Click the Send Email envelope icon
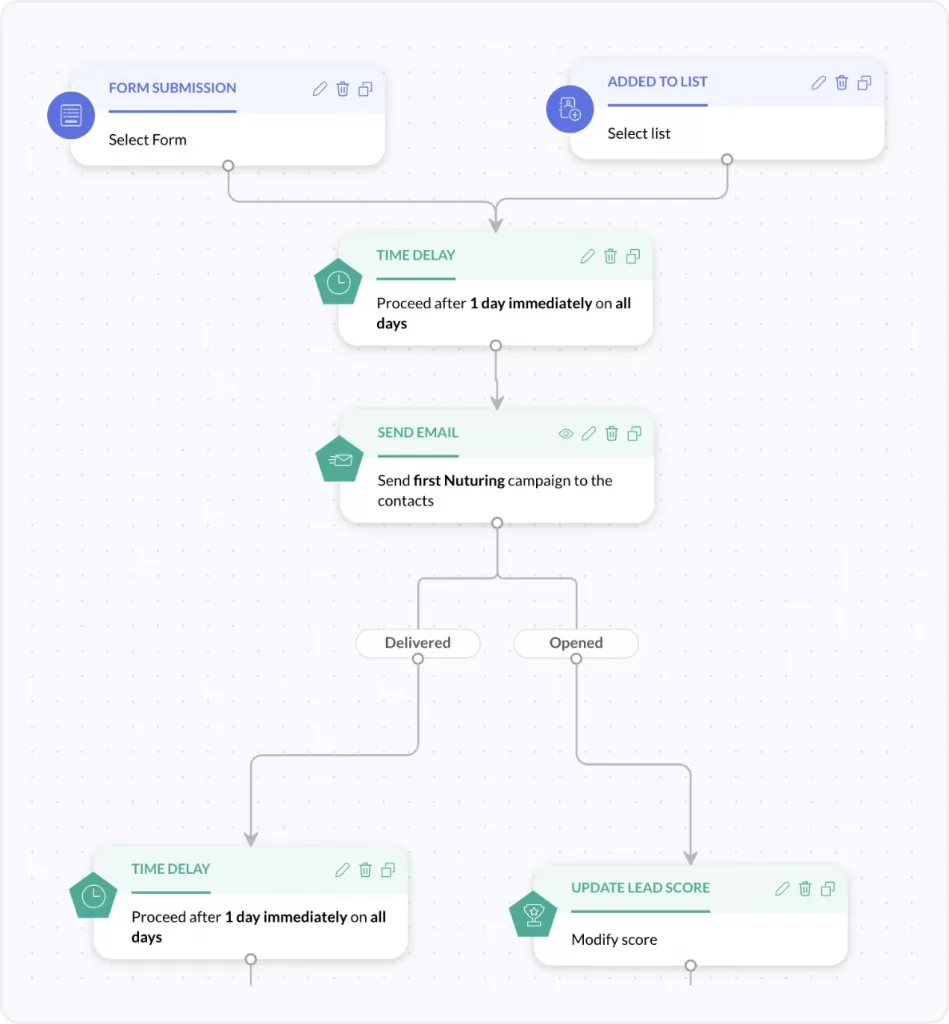 click(339, 459)
